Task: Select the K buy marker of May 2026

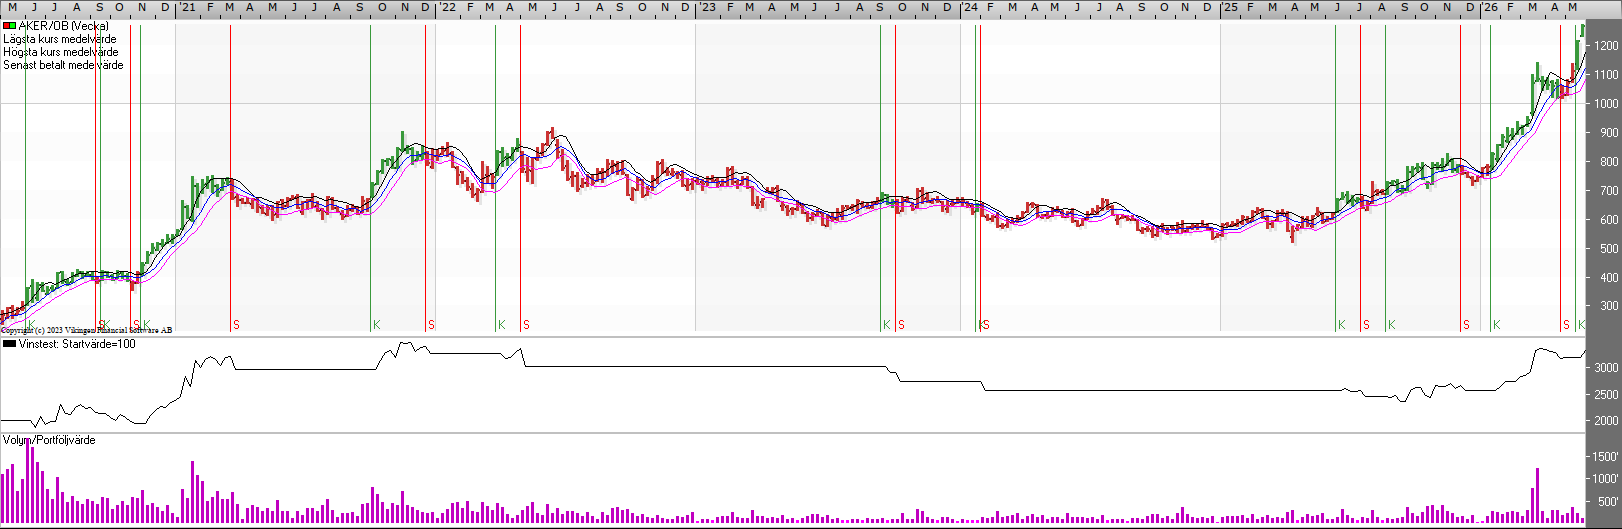Action: click(1581, 325)
